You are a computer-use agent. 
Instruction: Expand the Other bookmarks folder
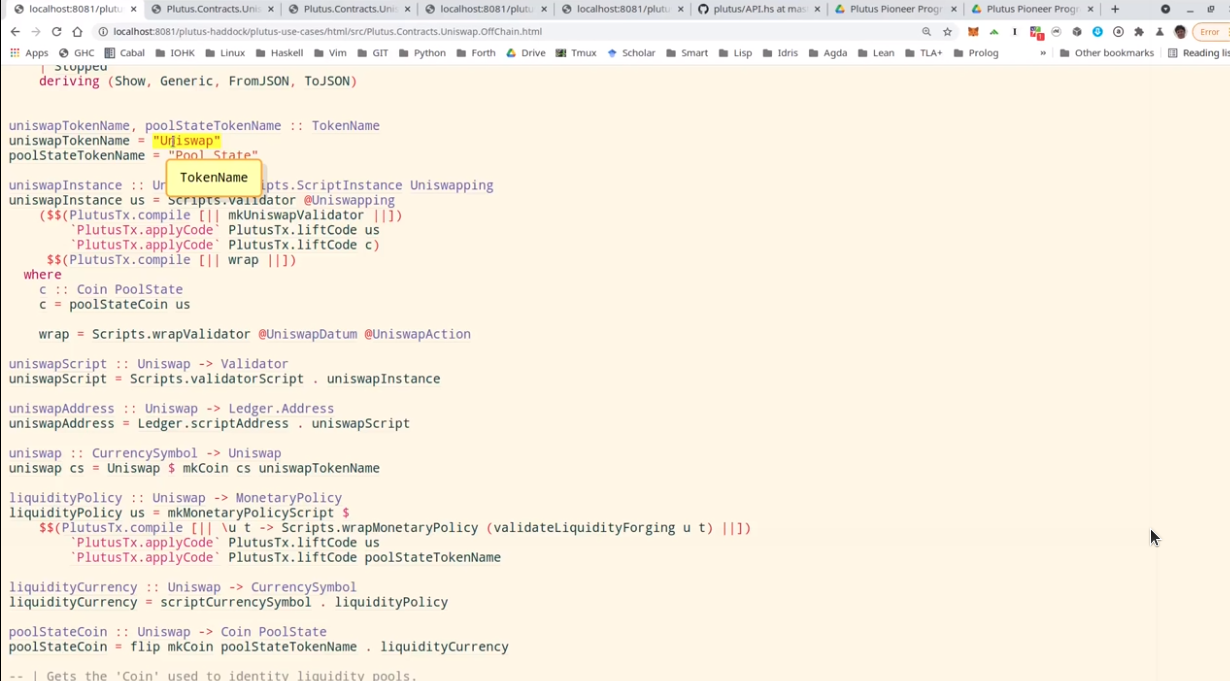[x=1106, y=53]
